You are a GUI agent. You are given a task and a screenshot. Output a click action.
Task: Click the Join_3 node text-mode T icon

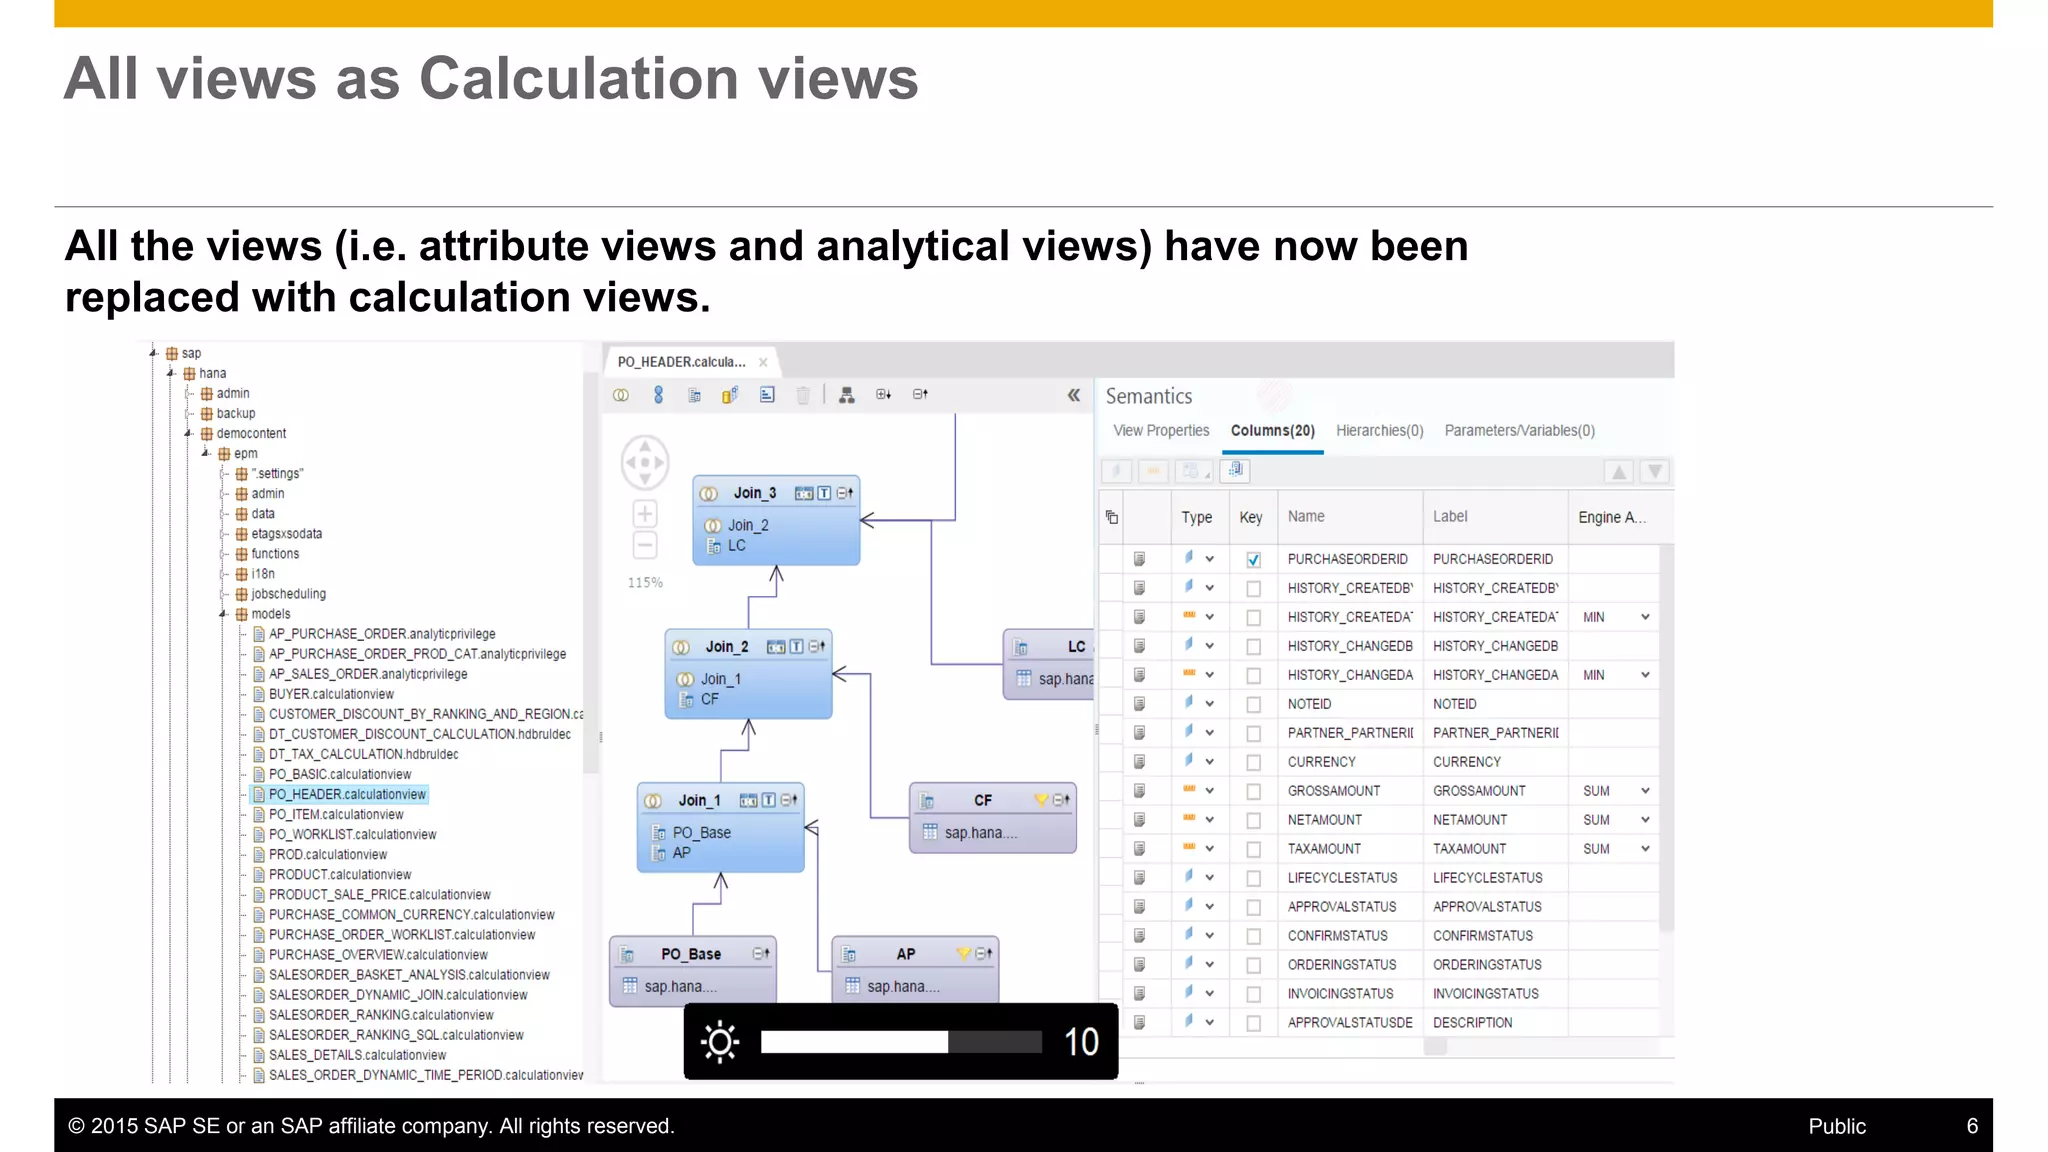824,493
